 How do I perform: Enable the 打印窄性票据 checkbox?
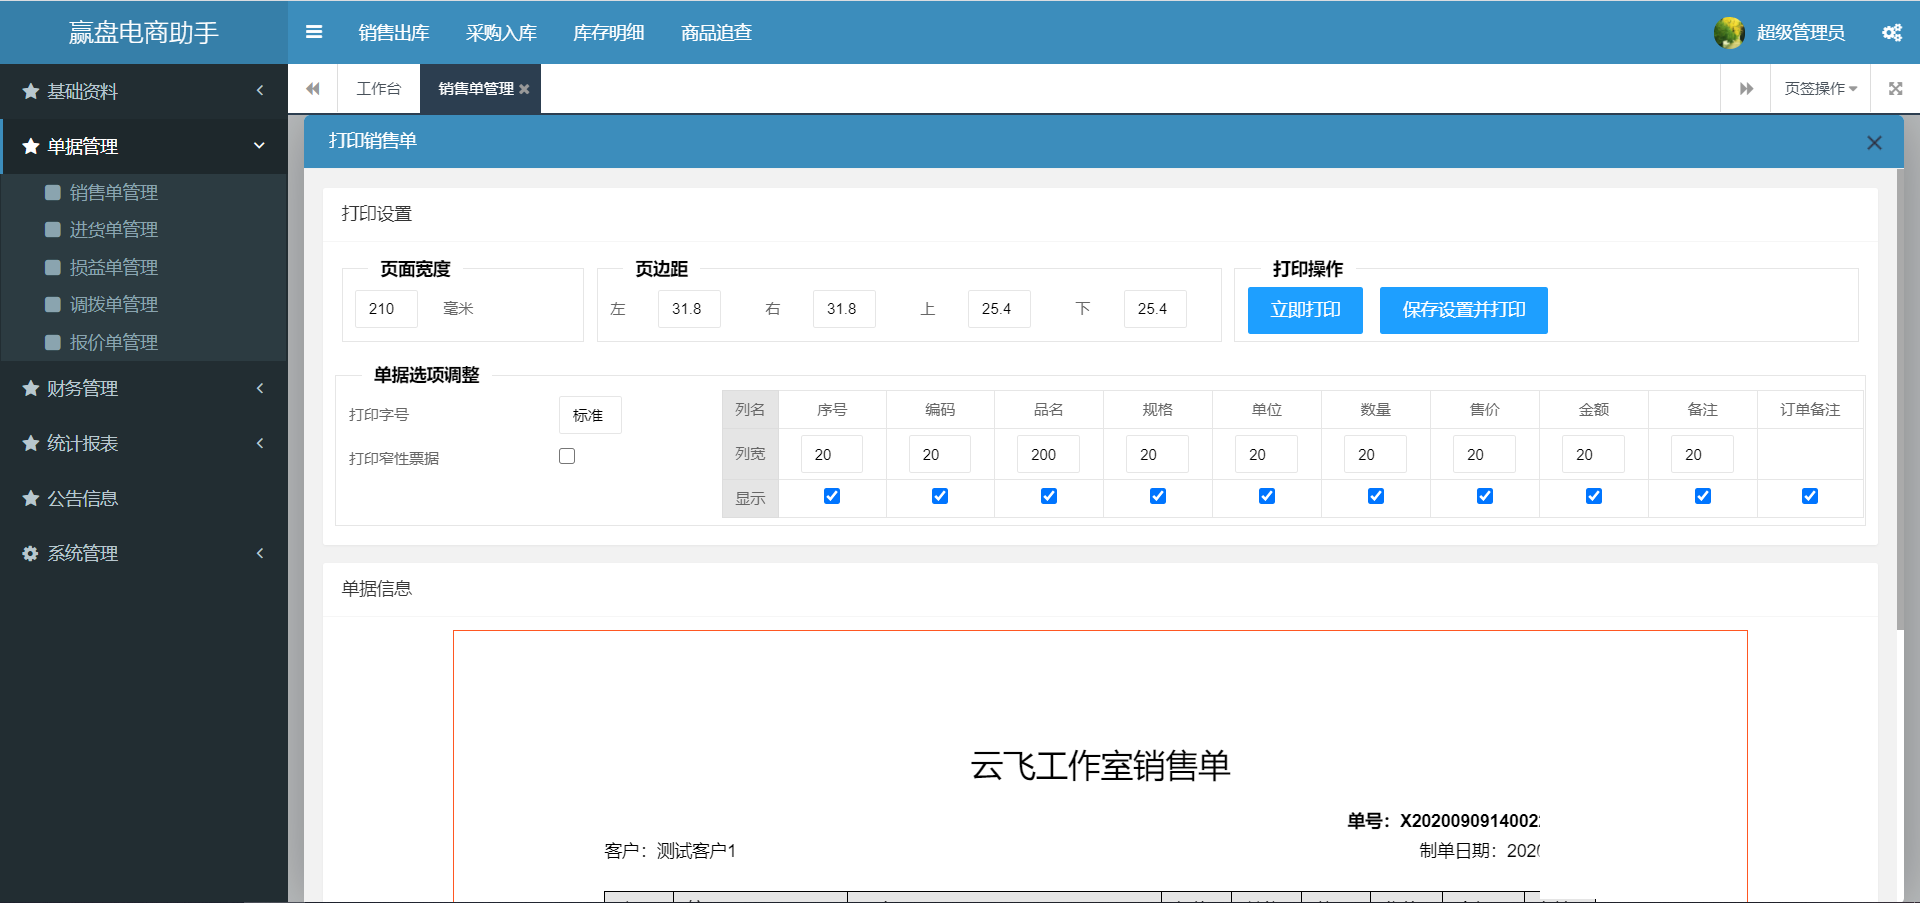click(567, 456)
